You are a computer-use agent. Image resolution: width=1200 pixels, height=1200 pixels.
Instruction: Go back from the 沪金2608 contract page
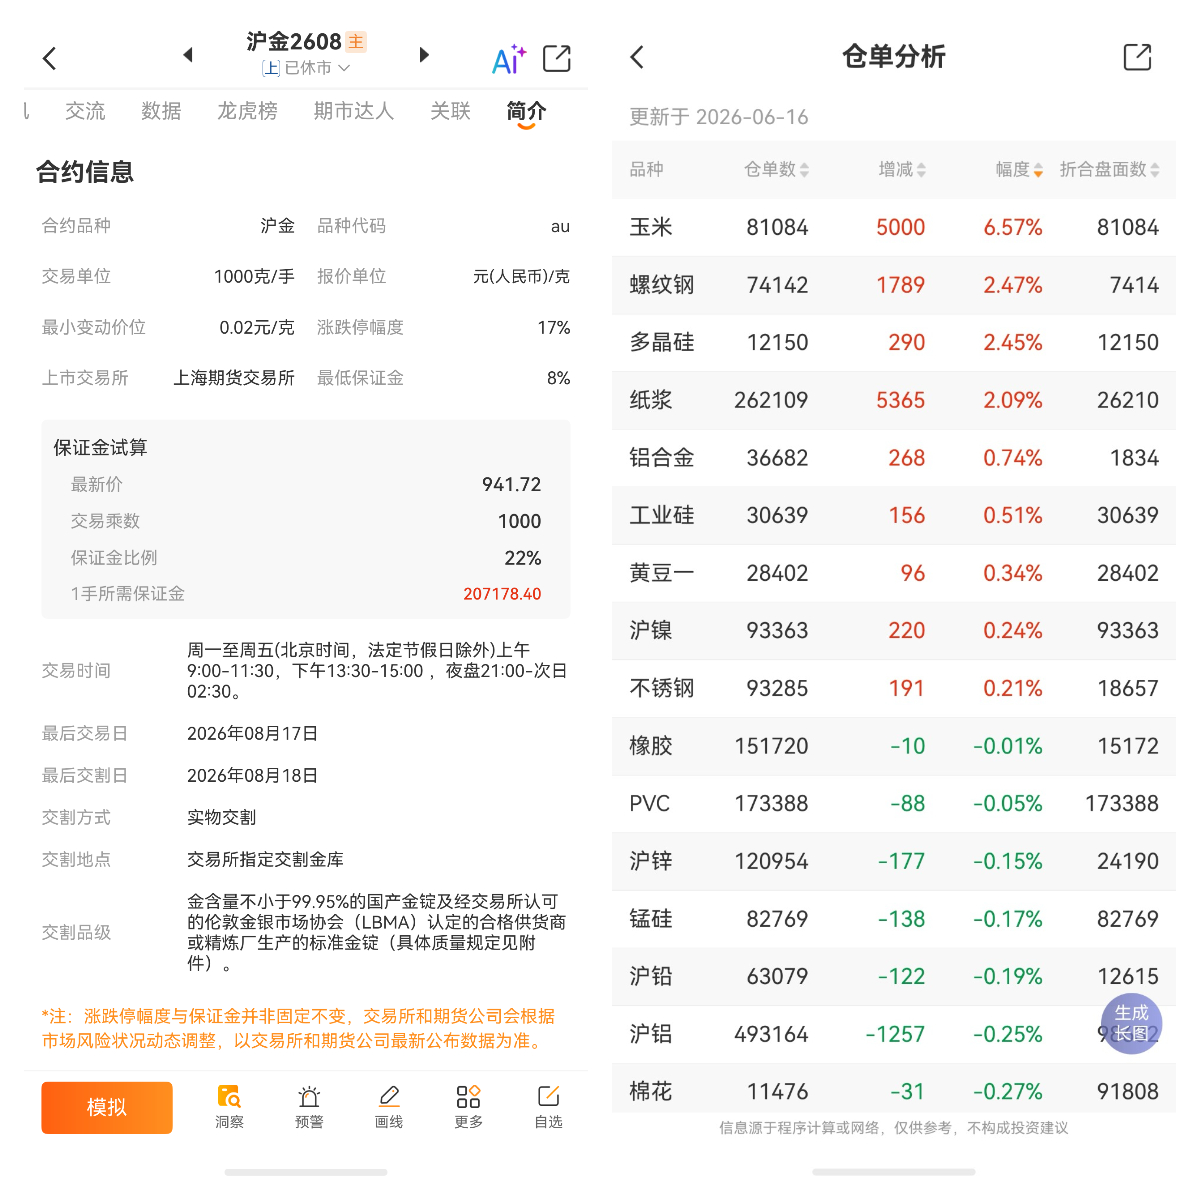(49, 58)
